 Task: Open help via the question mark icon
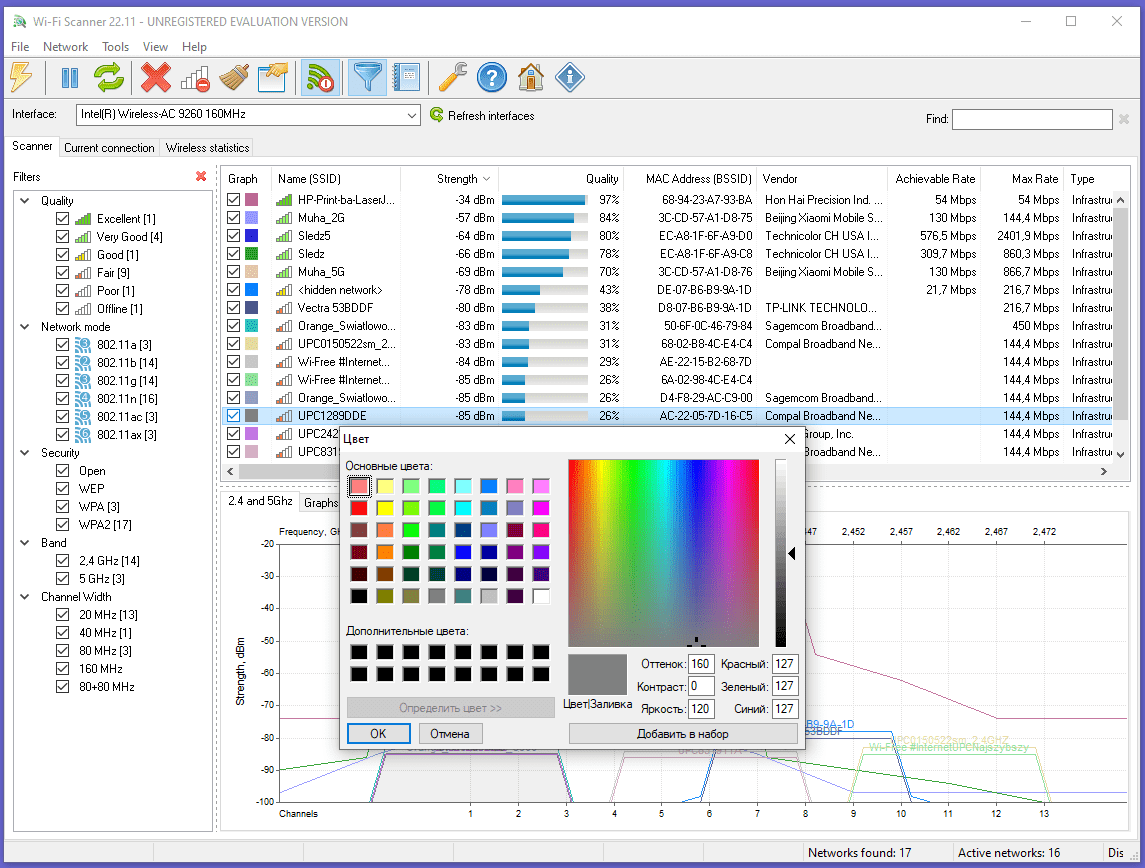pos(492,77)
